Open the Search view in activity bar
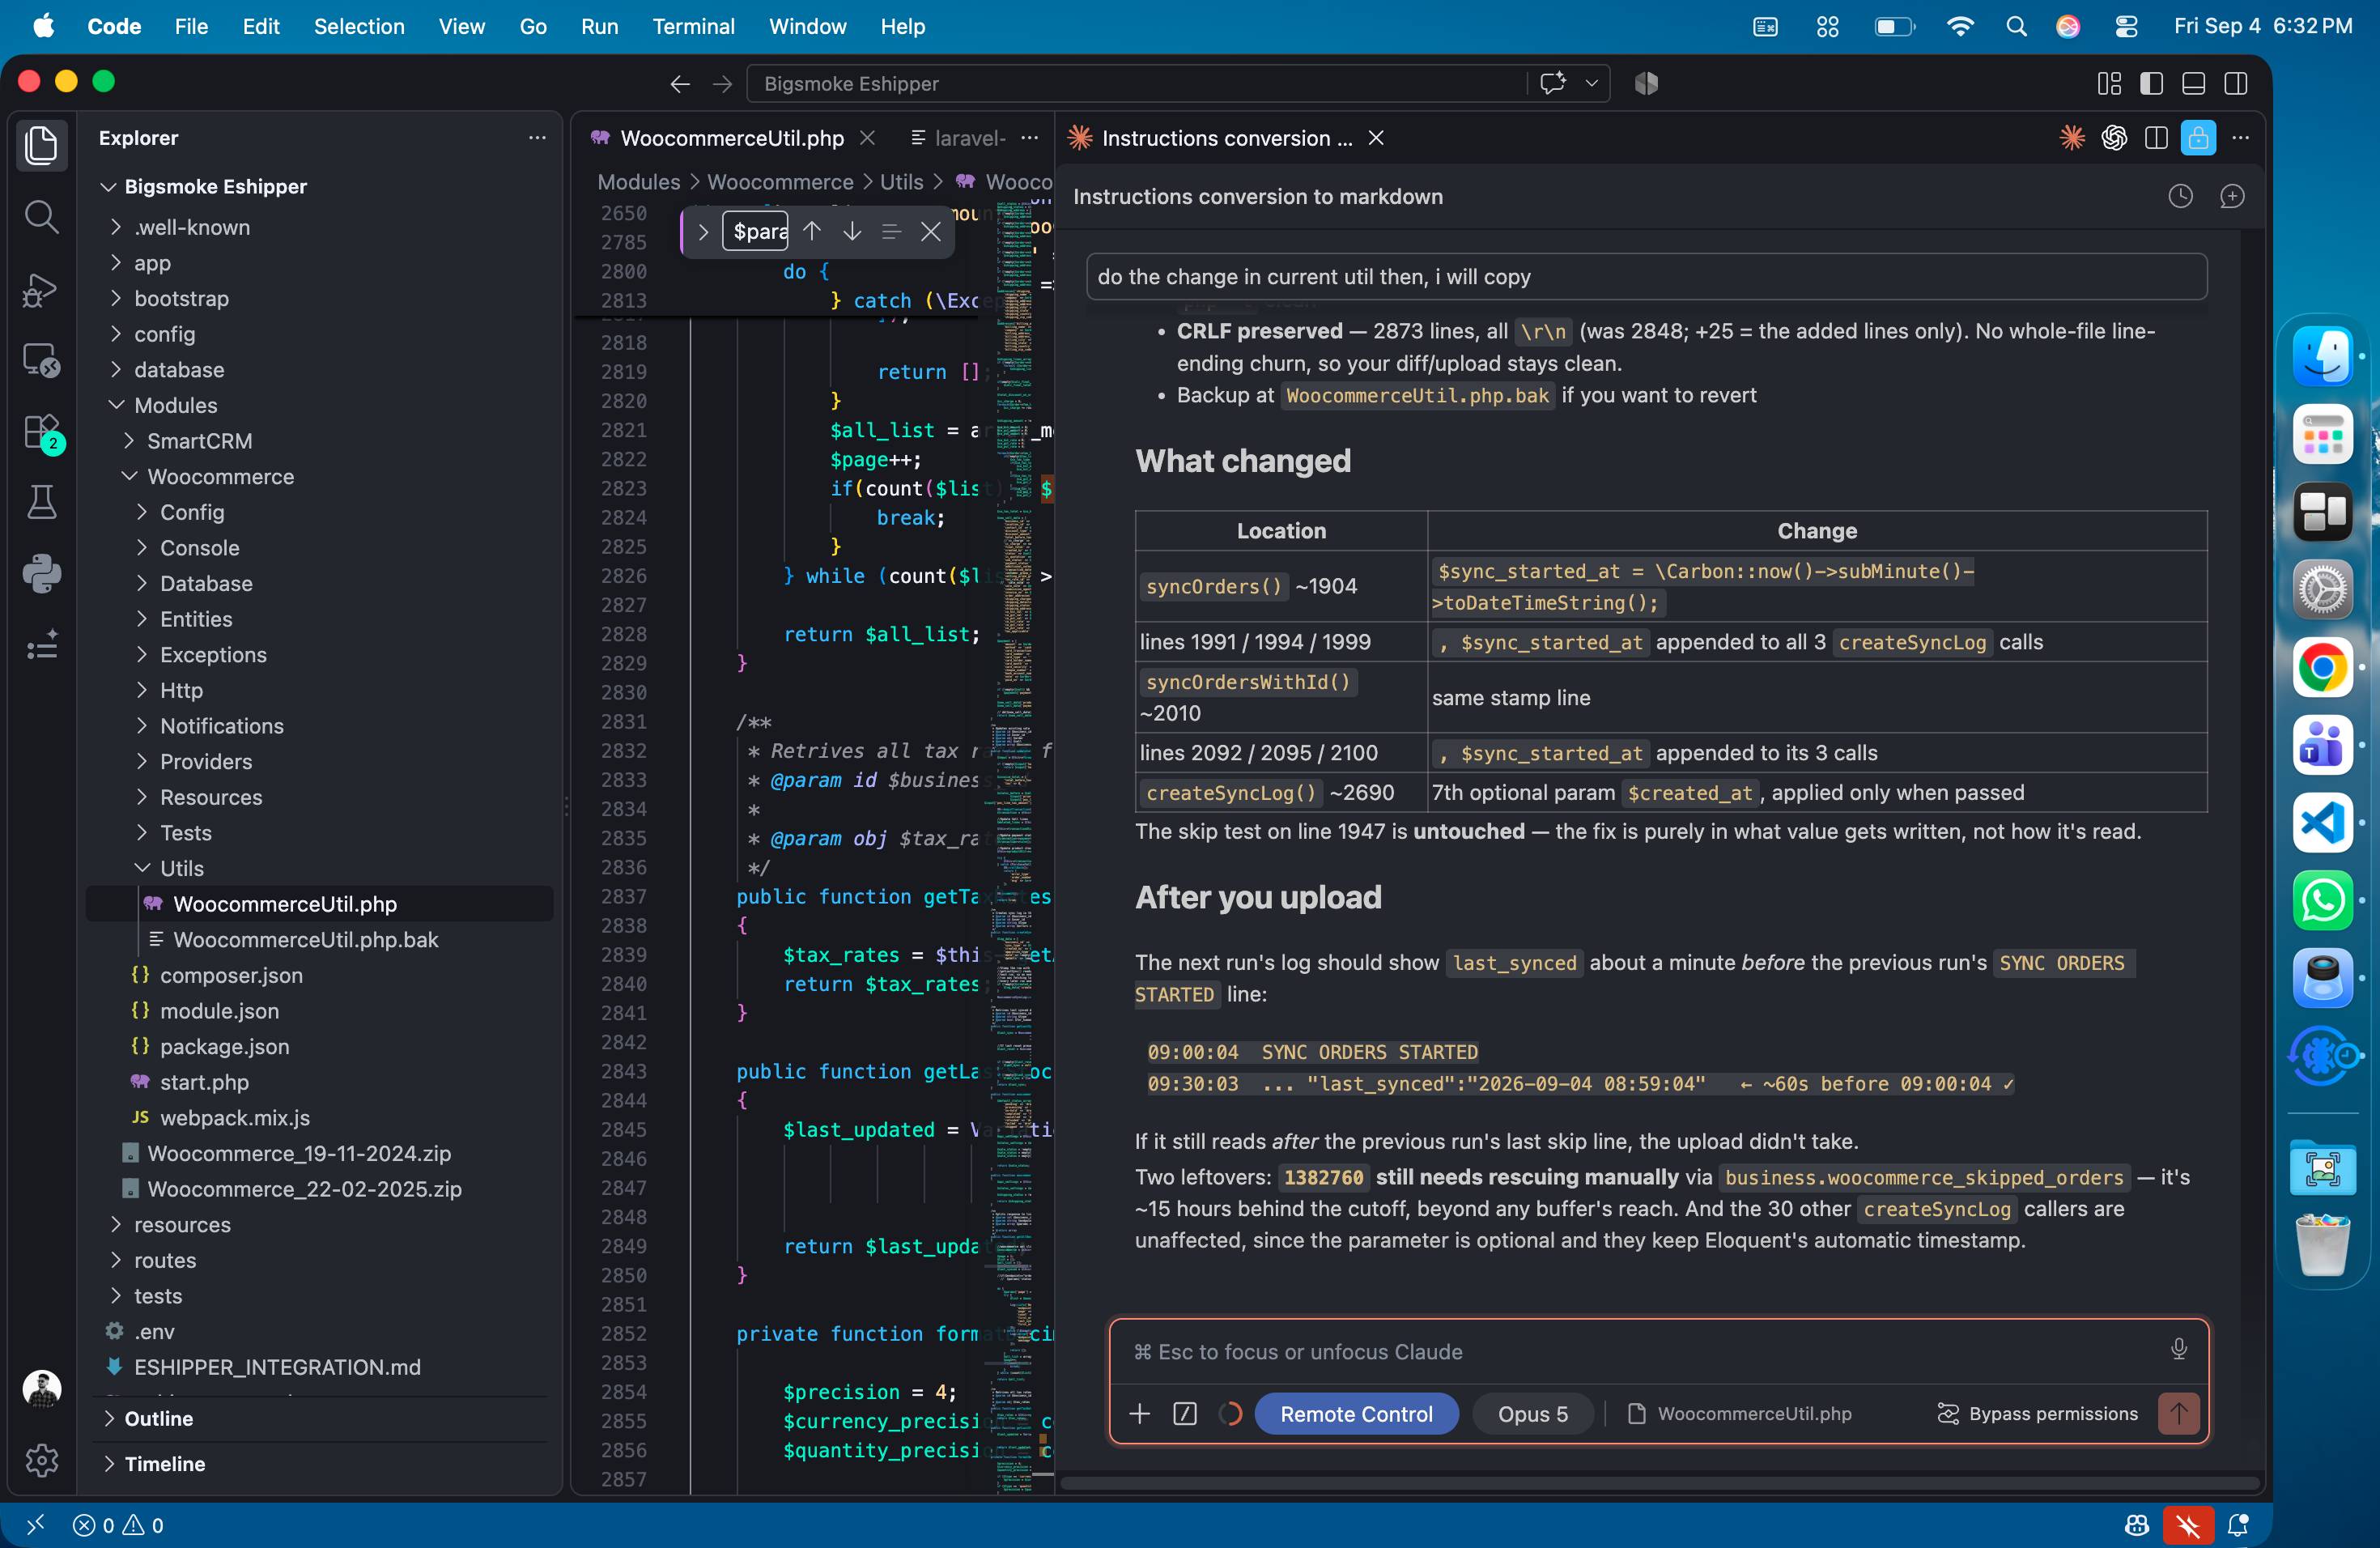Viewport: 2380px width, 1548px height. click(41, 216)
